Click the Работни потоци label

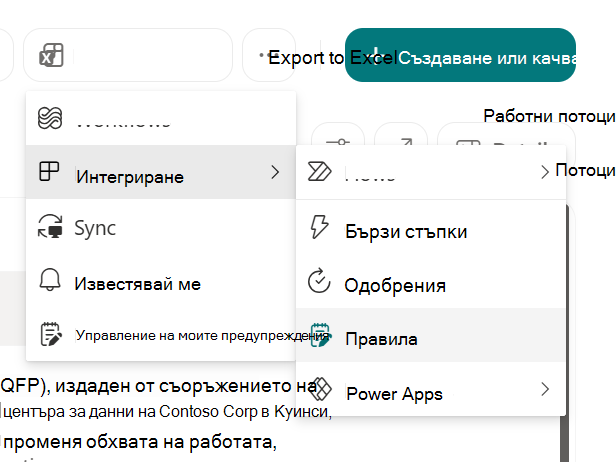(549, 116)
